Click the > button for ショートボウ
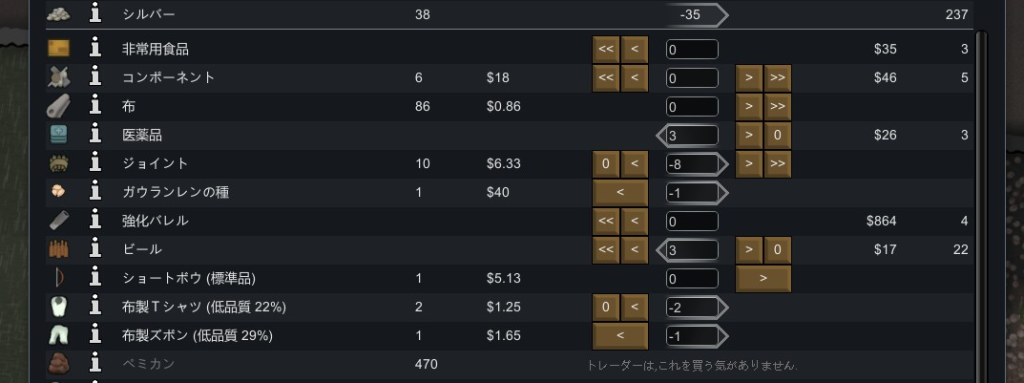The width and height of the screenshot is (1024, 383). click(x=763, y=279)
